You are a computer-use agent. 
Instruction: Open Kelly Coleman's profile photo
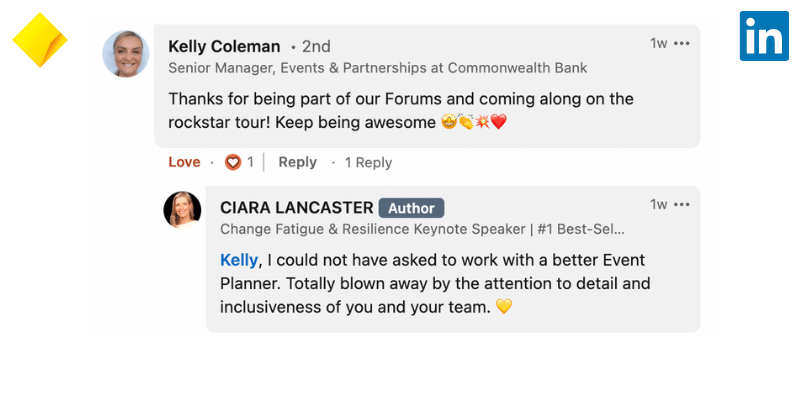pyautogui.click(x=126, y=54)
